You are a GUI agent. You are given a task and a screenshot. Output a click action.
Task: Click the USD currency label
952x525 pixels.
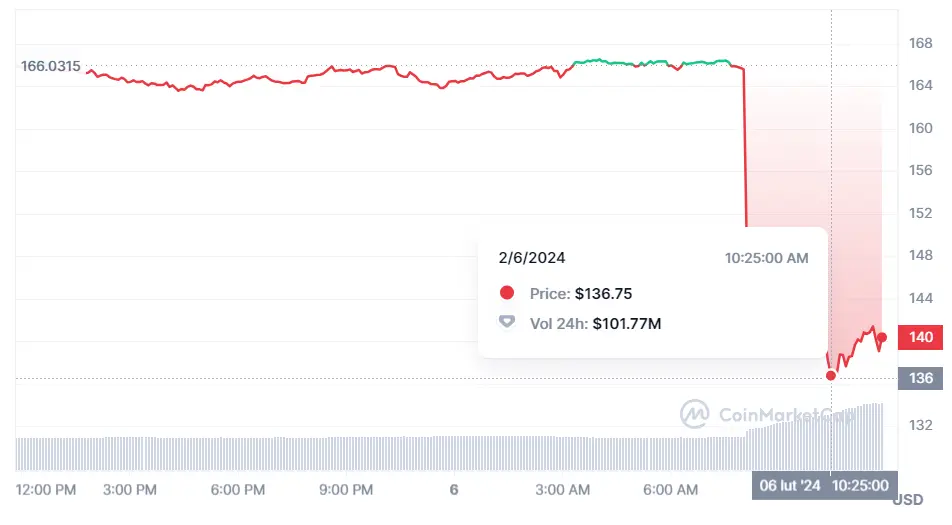[907, 500]
